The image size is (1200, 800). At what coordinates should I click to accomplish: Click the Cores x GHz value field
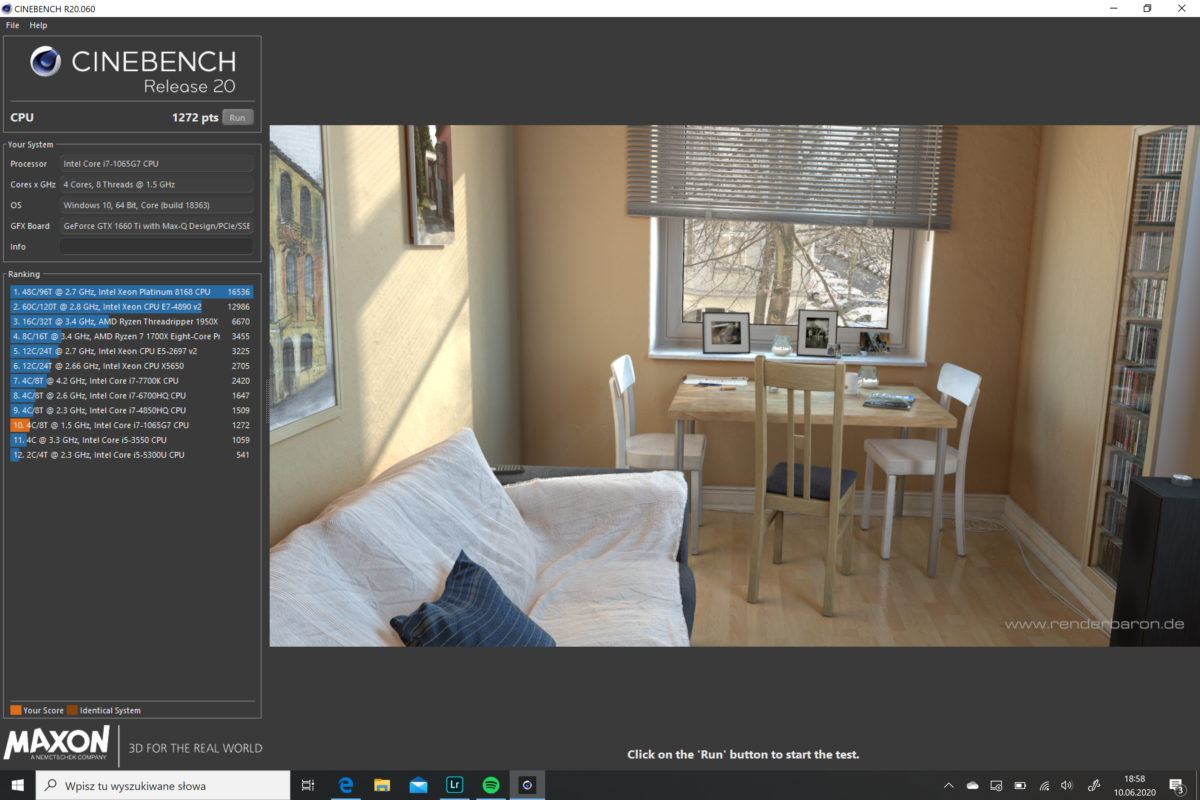(x=157, y=184)
